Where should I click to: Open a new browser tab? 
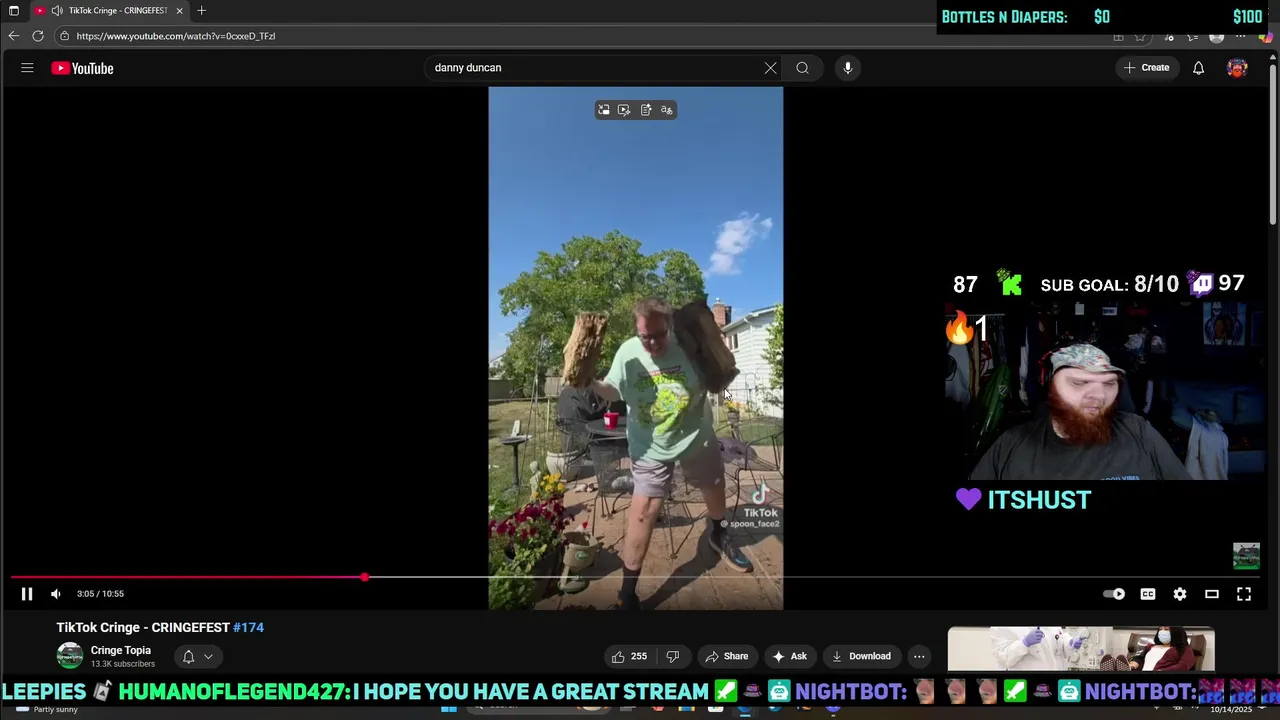201,10
